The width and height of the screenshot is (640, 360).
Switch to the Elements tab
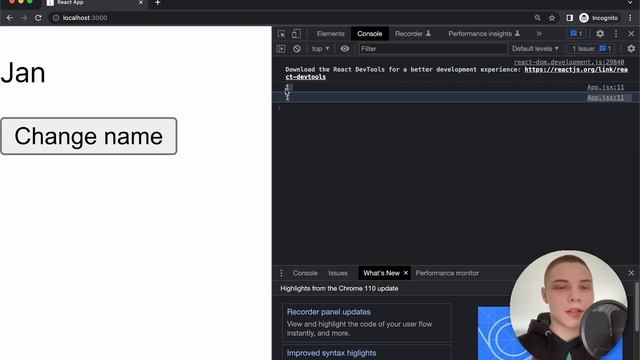331,34
